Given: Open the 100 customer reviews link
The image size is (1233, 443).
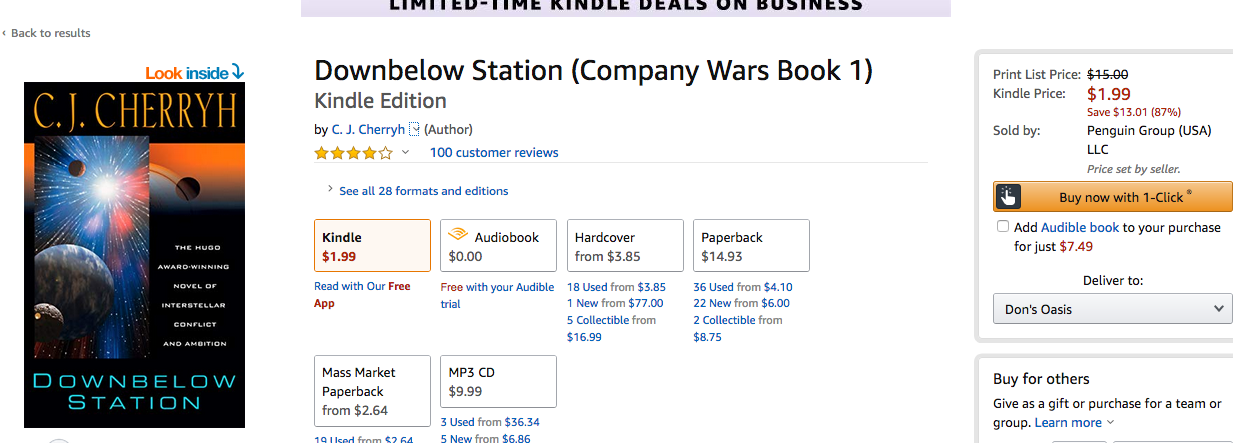Looking at the screenshot, I should coord(494,153).
